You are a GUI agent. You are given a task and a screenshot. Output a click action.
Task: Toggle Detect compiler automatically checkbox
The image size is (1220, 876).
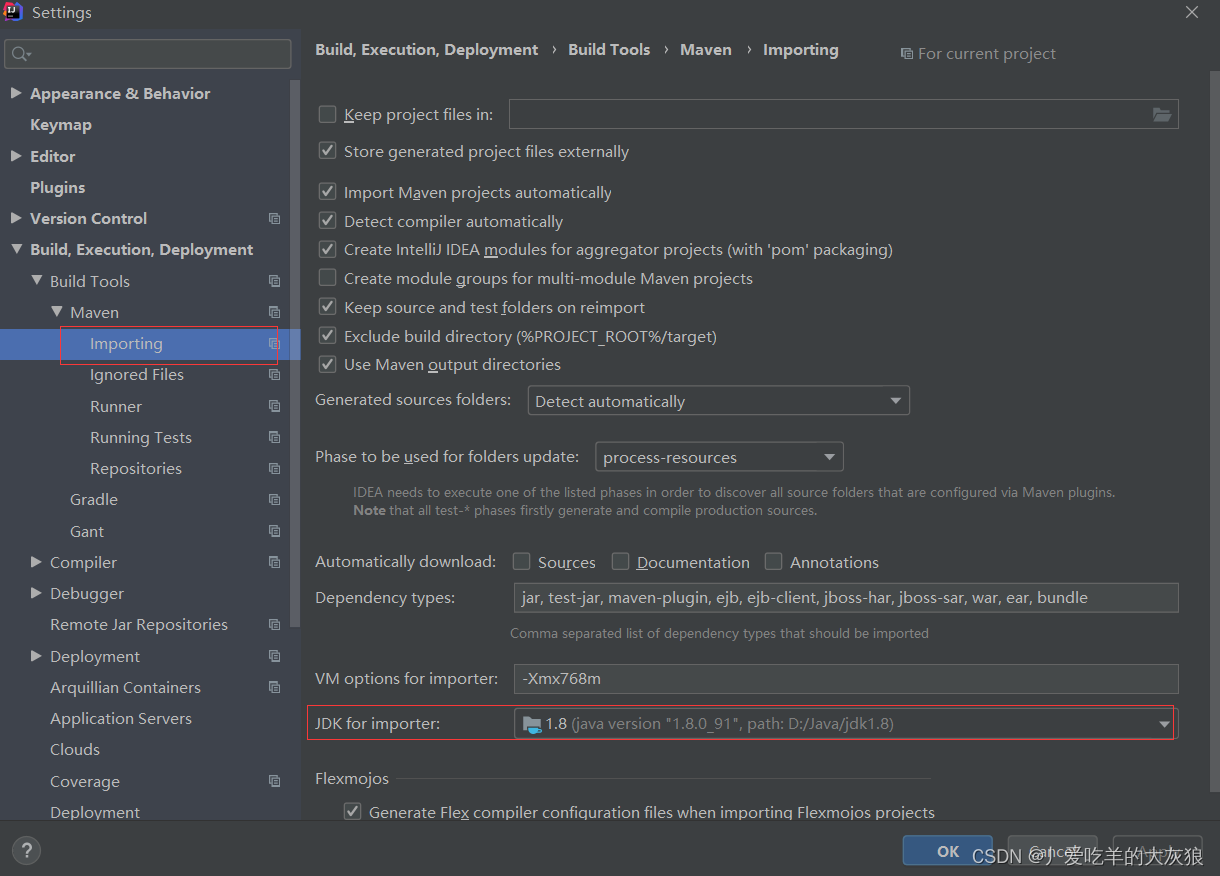pyautogui.click(x=327, y=221)
